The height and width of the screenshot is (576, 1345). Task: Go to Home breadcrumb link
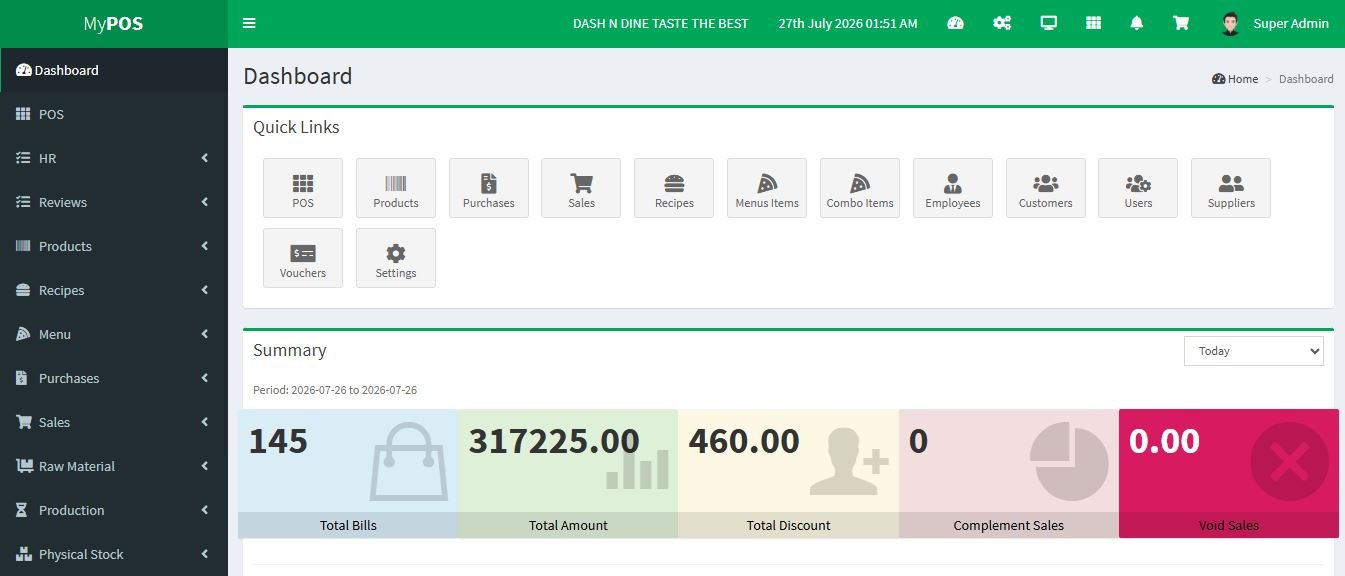(x=1236, y=79)
